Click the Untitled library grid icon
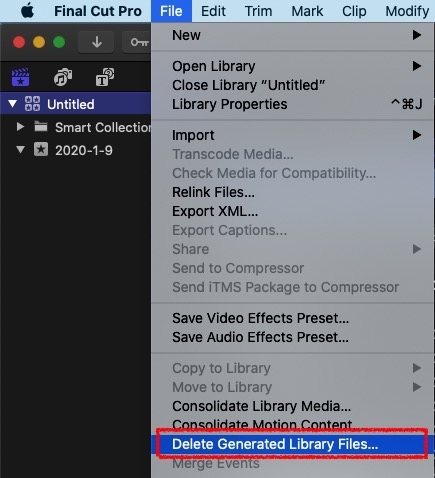The image size is (435, 478). [x=32, y=104]
